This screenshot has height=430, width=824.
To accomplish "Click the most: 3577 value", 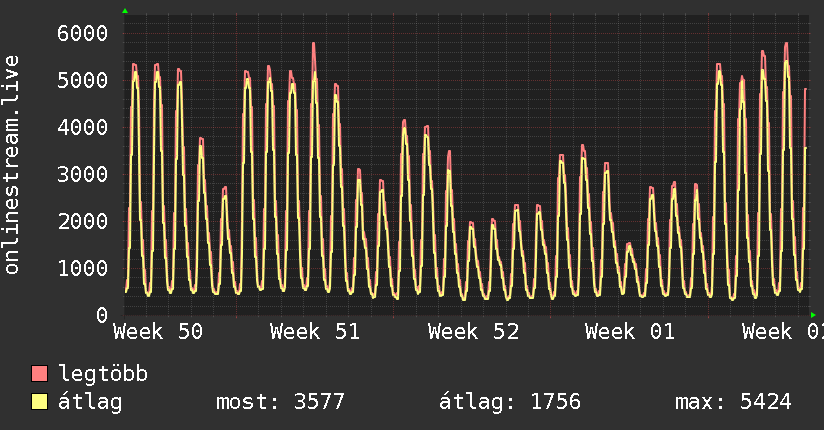I will pyautogui.click(x=280, y=402).
